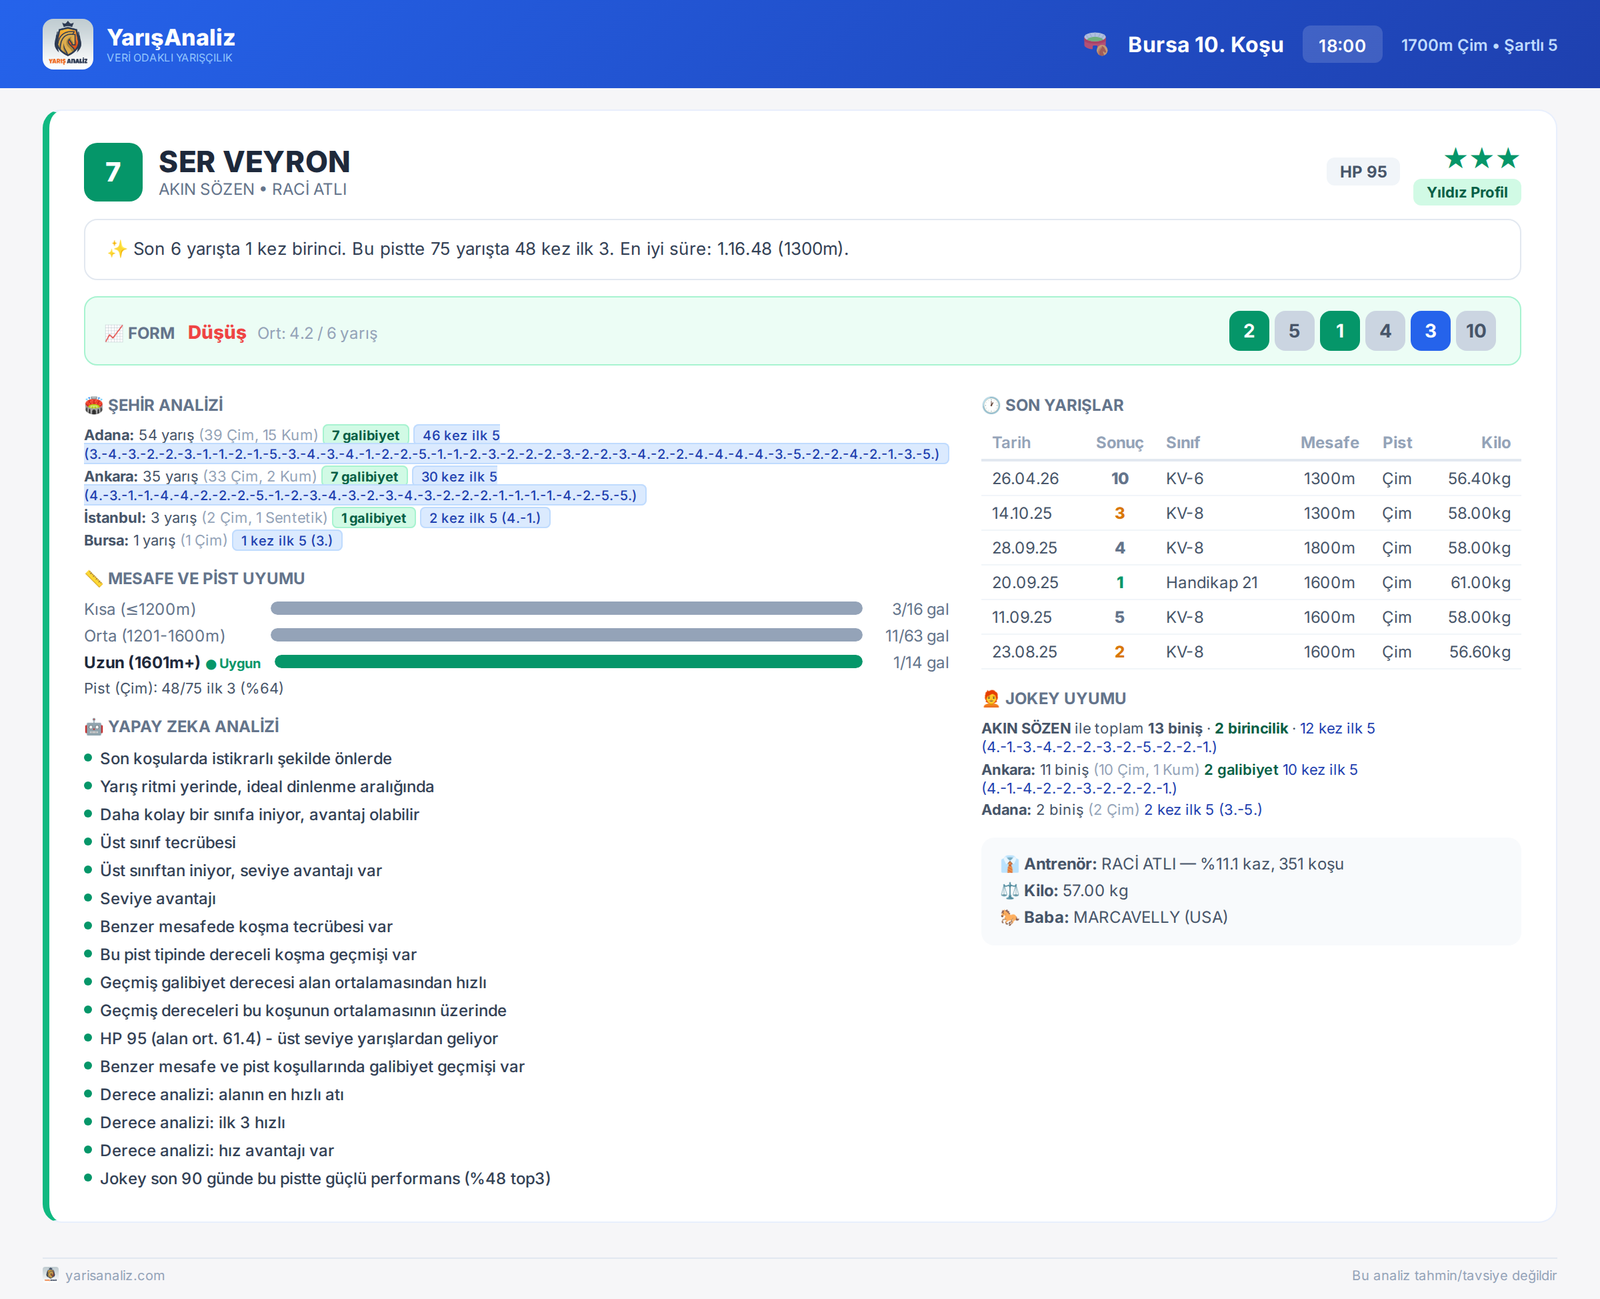Click the horse icon beside Baba
Viewport: 1600px width, 1299px height.
(1010, 917)
